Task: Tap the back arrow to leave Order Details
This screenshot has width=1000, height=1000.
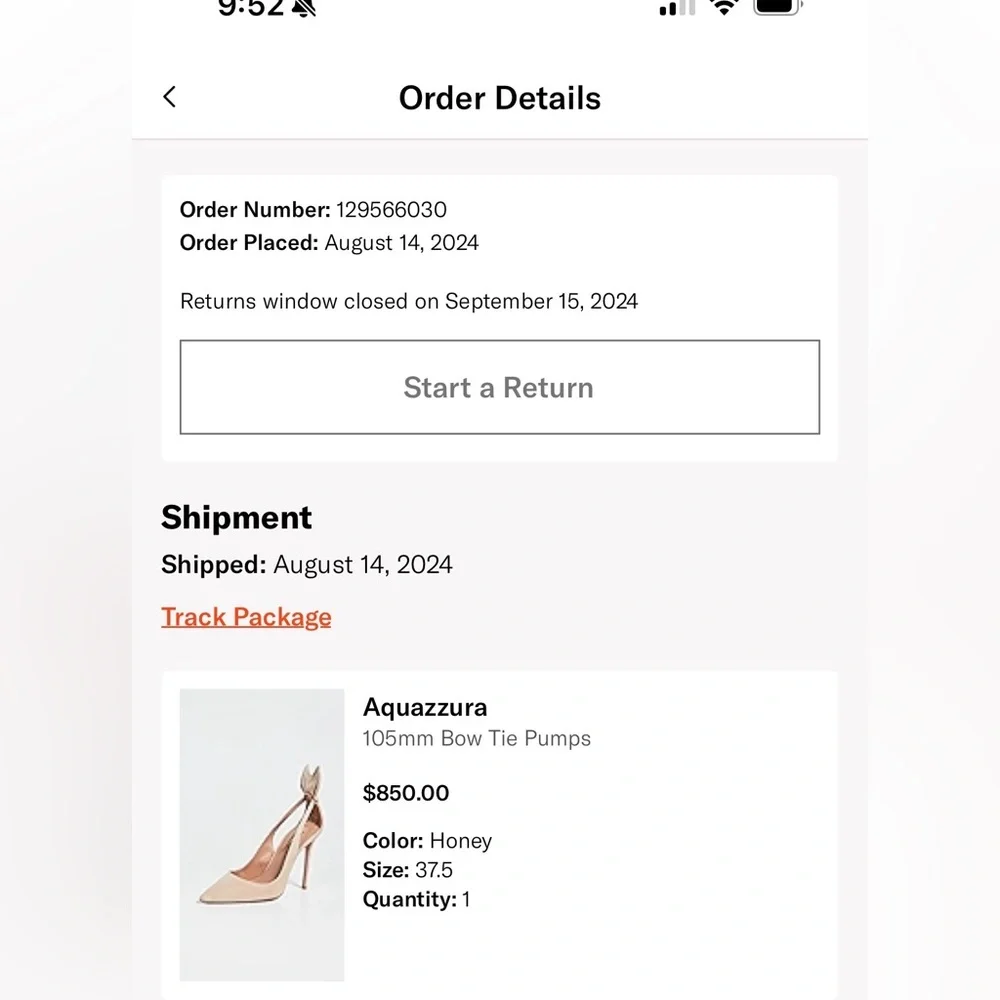Action: 169,97
